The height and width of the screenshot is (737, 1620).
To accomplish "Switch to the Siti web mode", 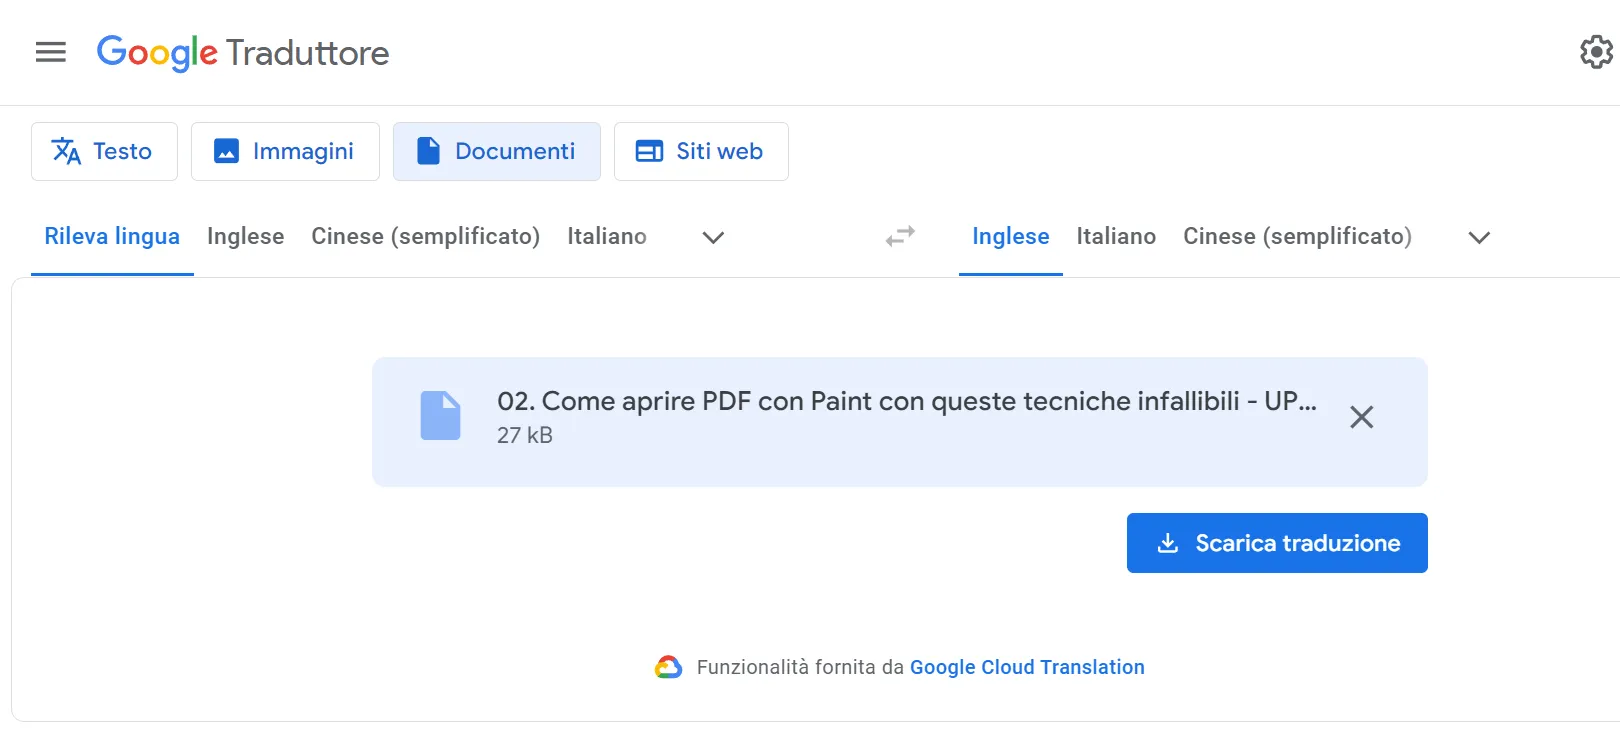I will (701, 151).
